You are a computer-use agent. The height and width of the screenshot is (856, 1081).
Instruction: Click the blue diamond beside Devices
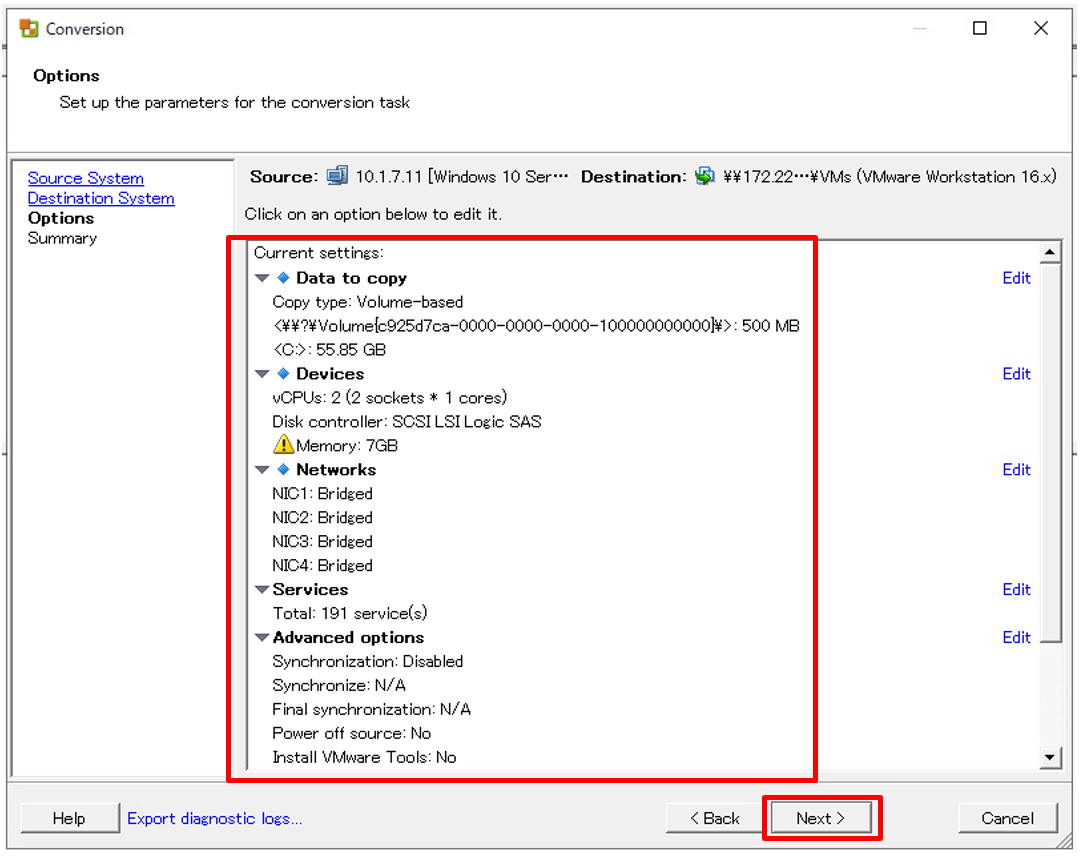point(283,374)
